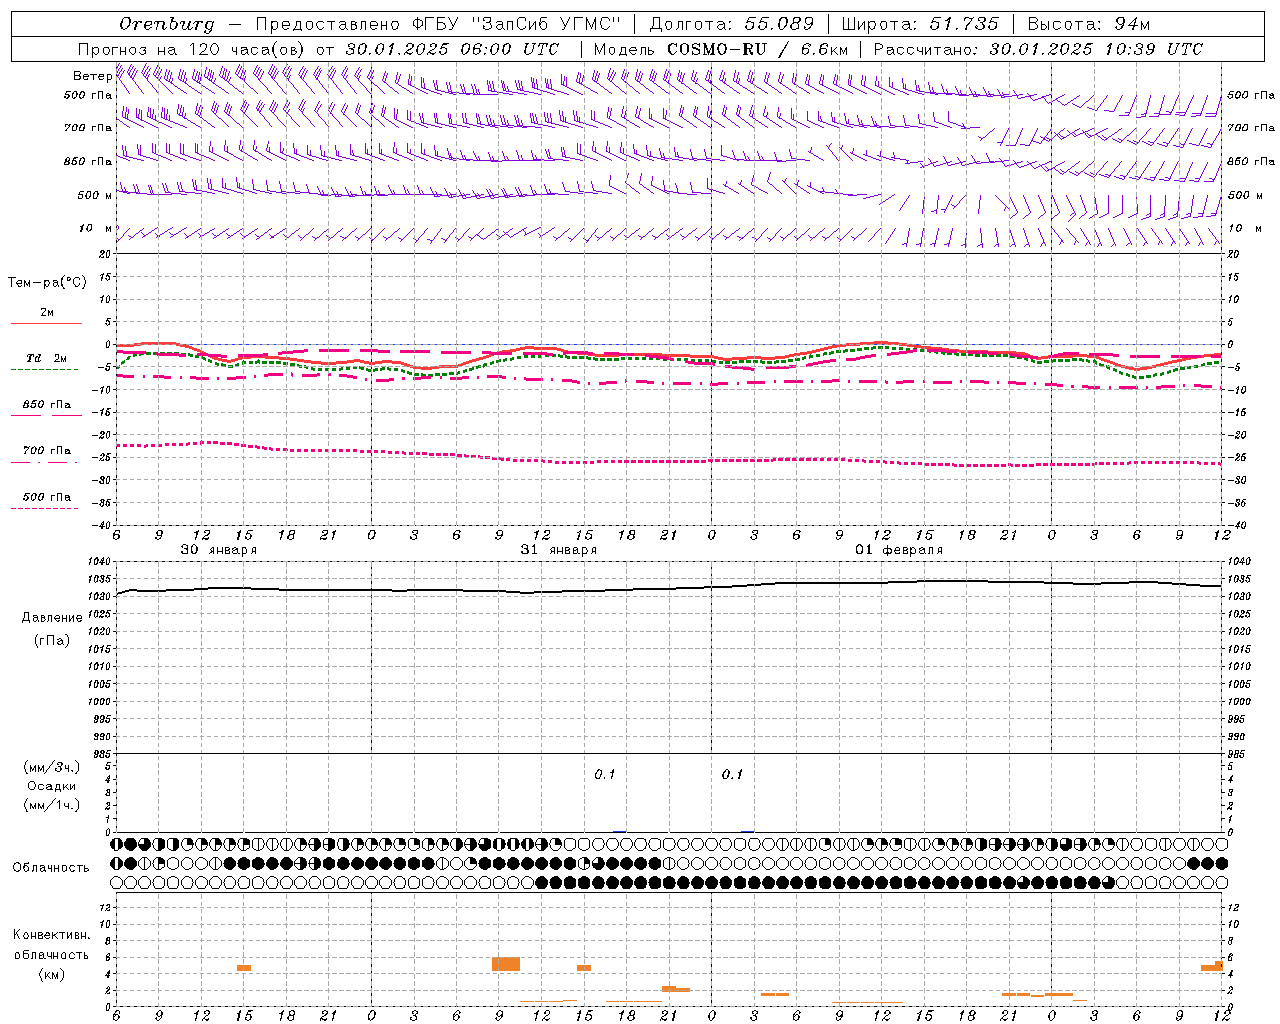Click the 'Конвективн.' convective cloud label
The image size is (1280, 1024).
[52, 935]
